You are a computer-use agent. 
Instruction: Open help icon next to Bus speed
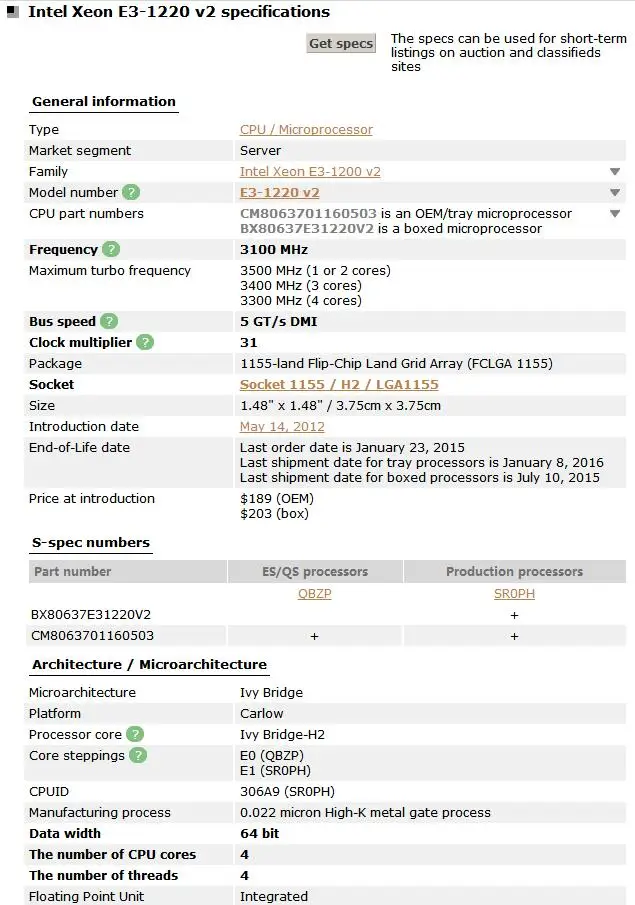click(x=109, y=322)
